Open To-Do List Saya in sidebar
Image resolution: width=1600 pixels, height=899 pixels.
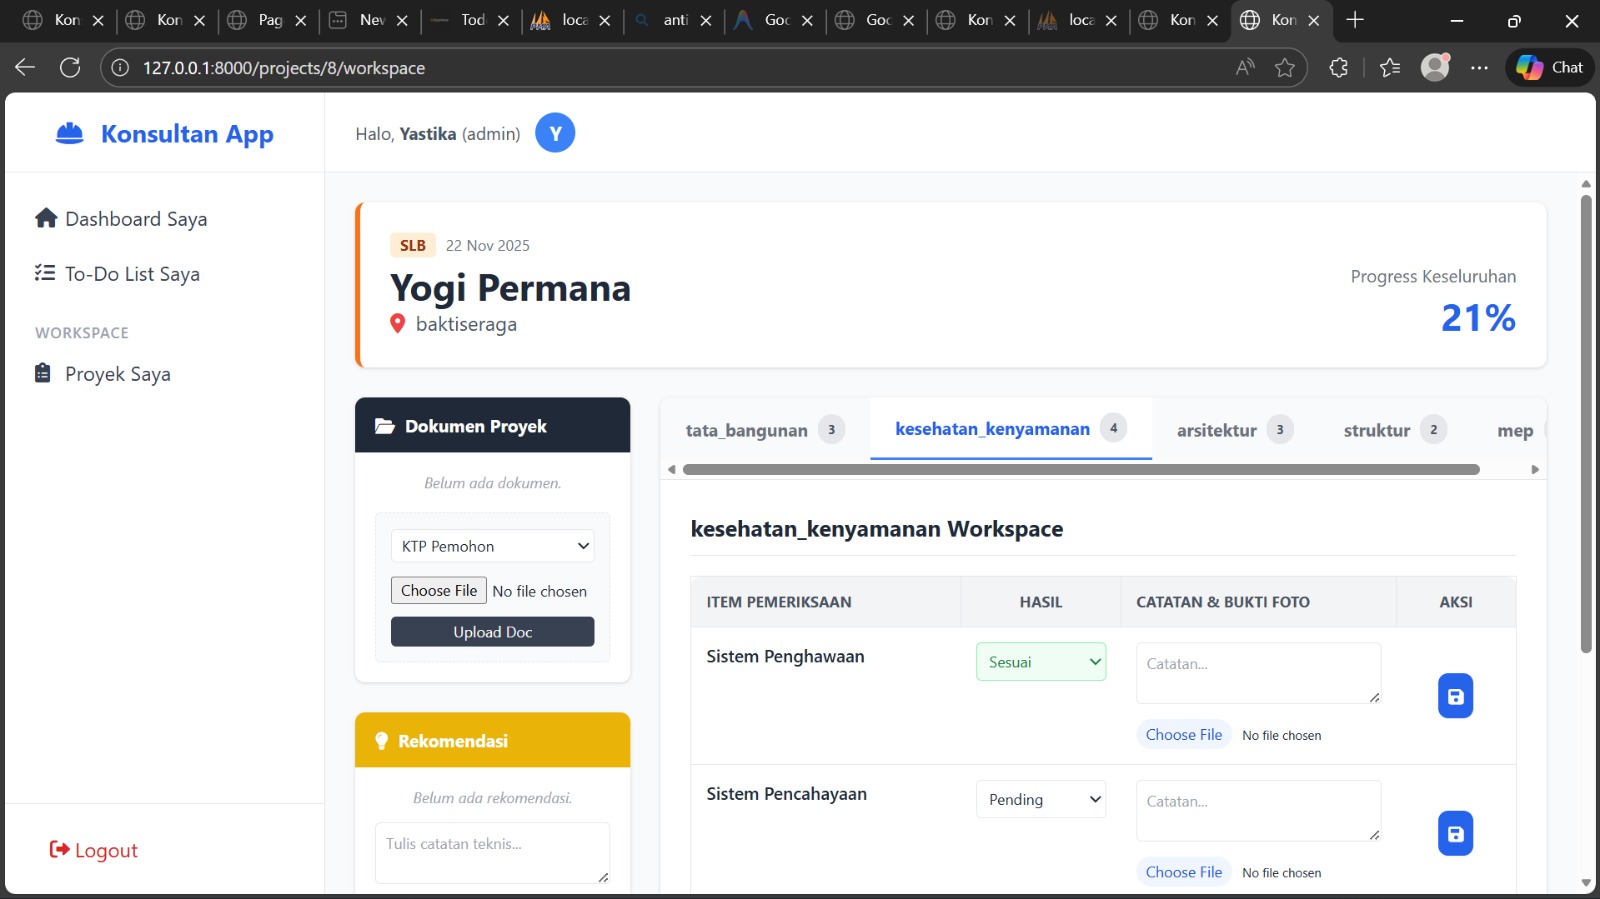click(x=132, y=274)
